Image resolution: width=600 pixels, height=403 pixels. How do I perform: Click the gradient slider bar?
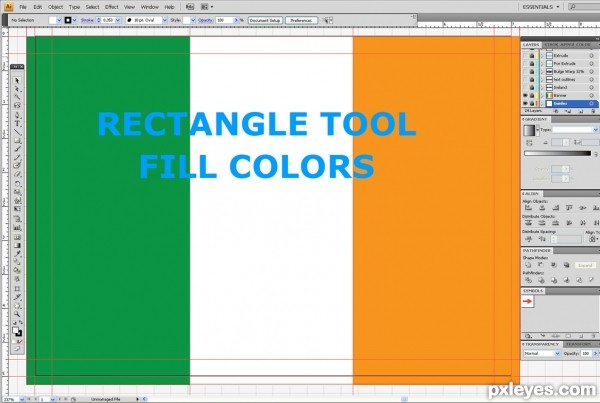557,153
